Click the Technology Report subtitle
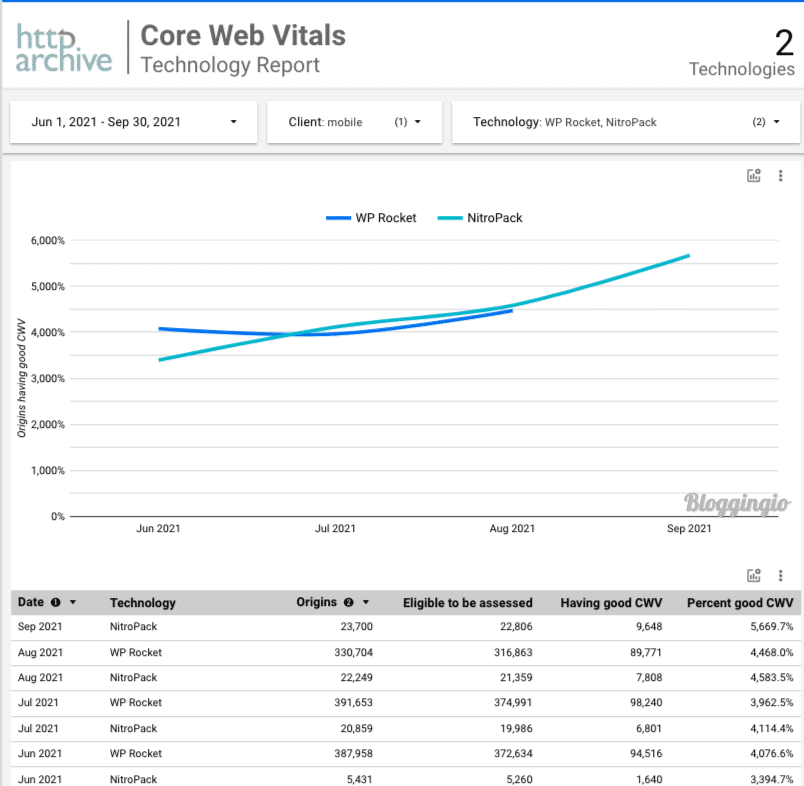This screenshot has height=786, width=804. 230,65
